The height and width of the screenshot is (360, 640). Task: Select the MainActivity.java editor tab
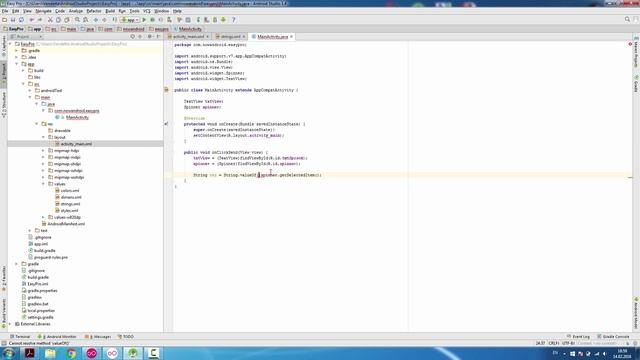(x=272, y=37)
